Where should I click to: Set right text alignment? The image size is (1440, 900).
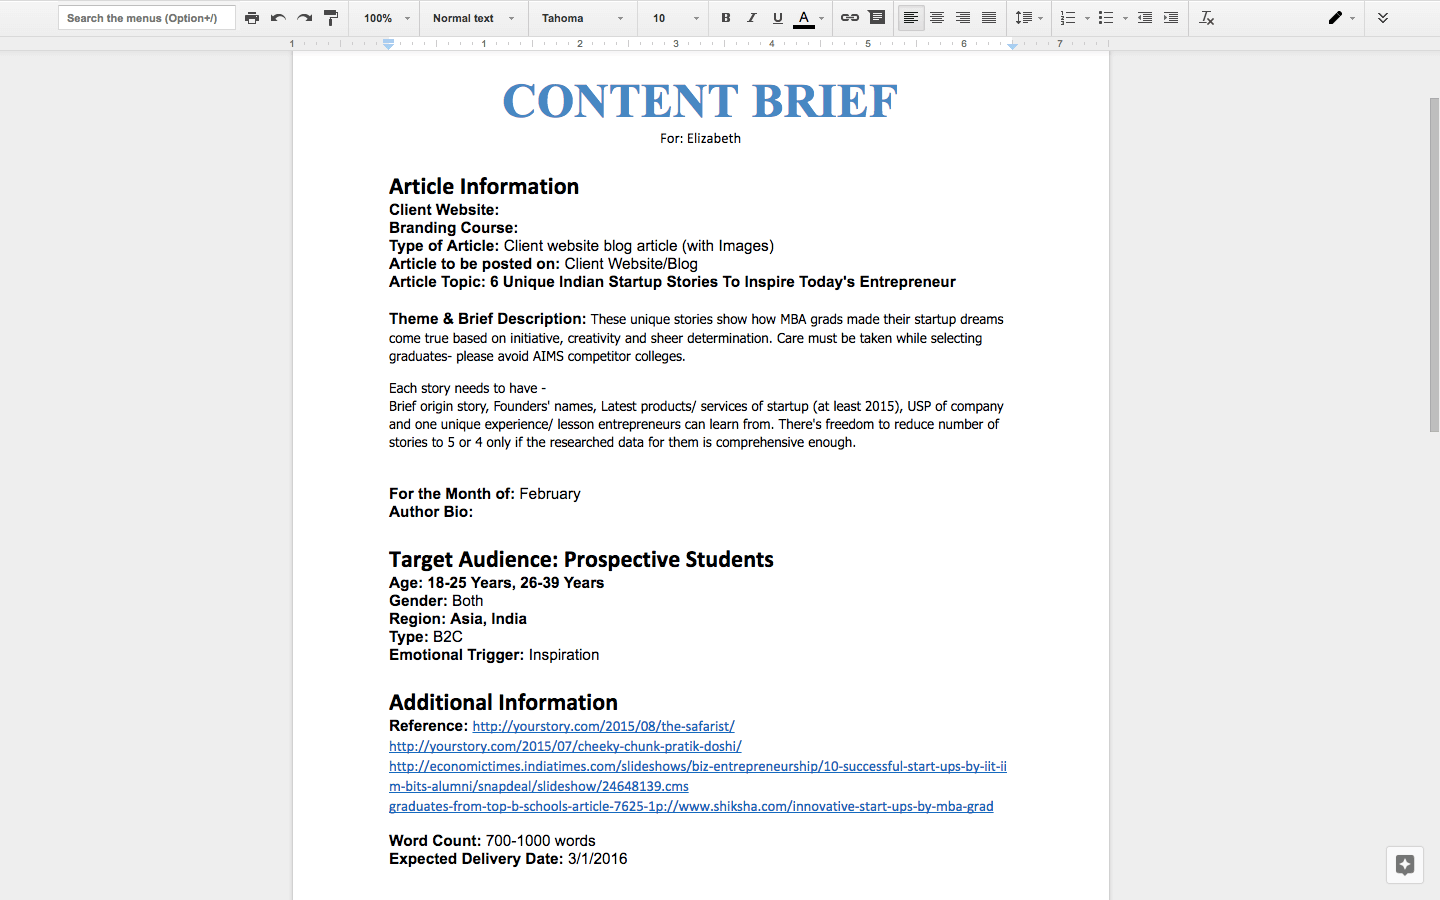[963, 18]
